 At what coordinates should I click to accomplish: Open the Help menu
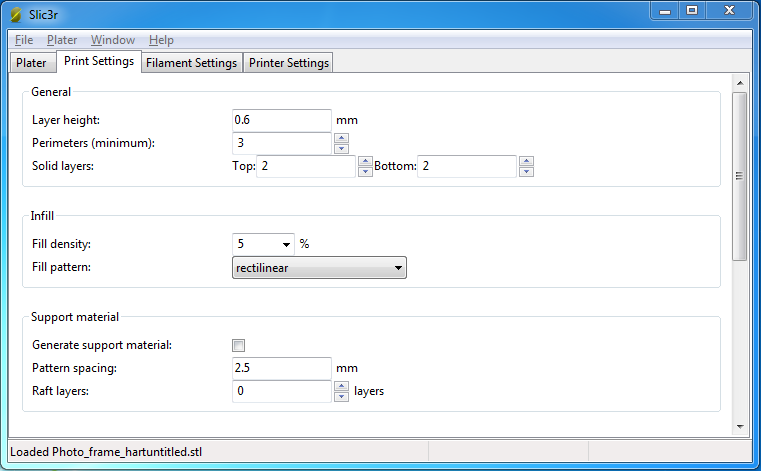pyautogui.click(x=161, y=40)
